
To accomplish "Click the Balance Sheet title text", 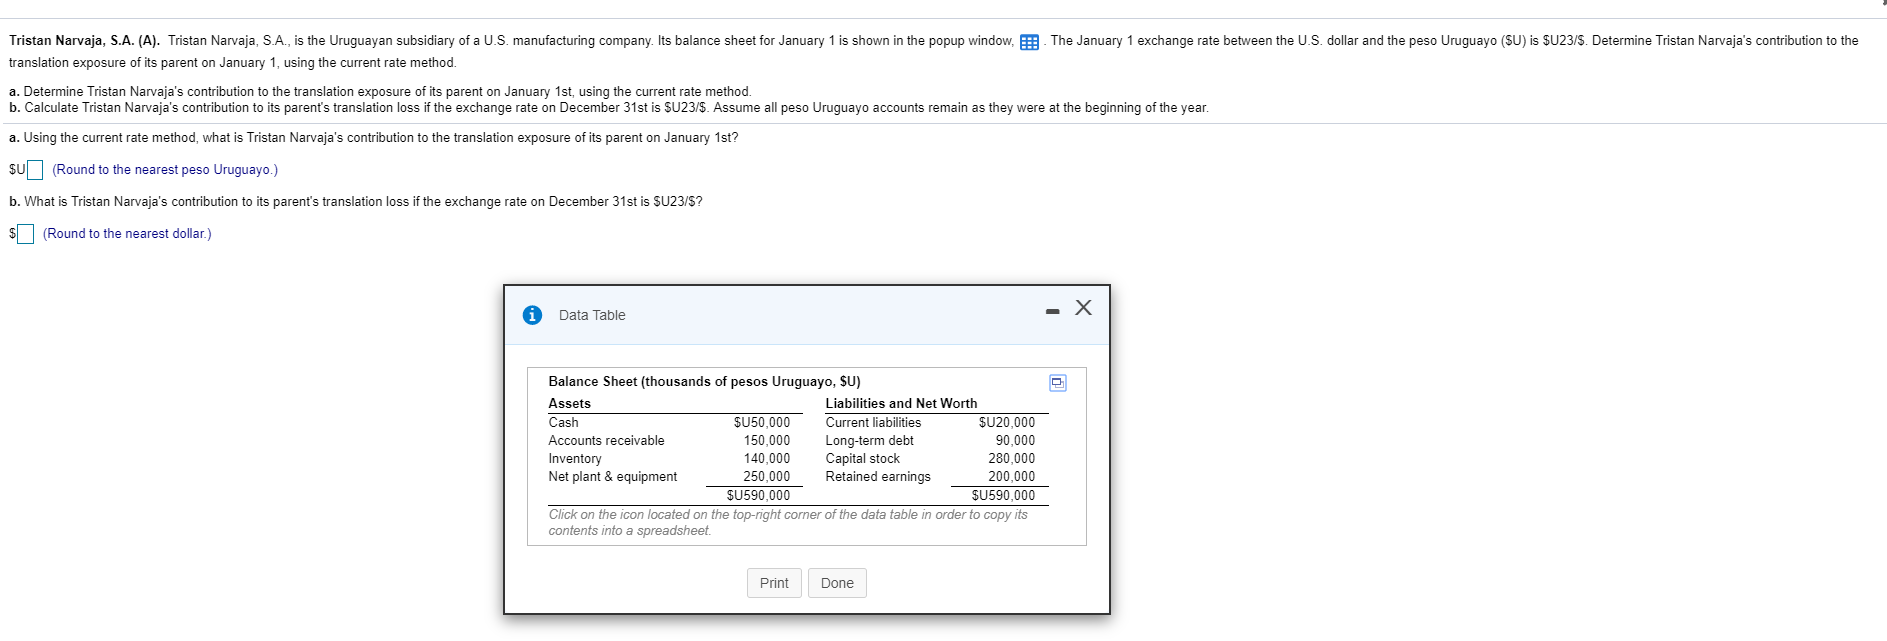I will coord(704,382).
